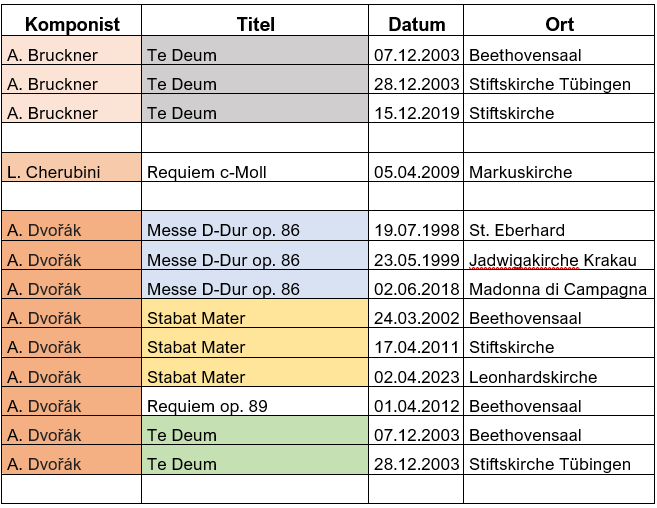This screenshot has height=508, width=657.
Task: Click the date cell 17.04.2011
Action: 416,348
